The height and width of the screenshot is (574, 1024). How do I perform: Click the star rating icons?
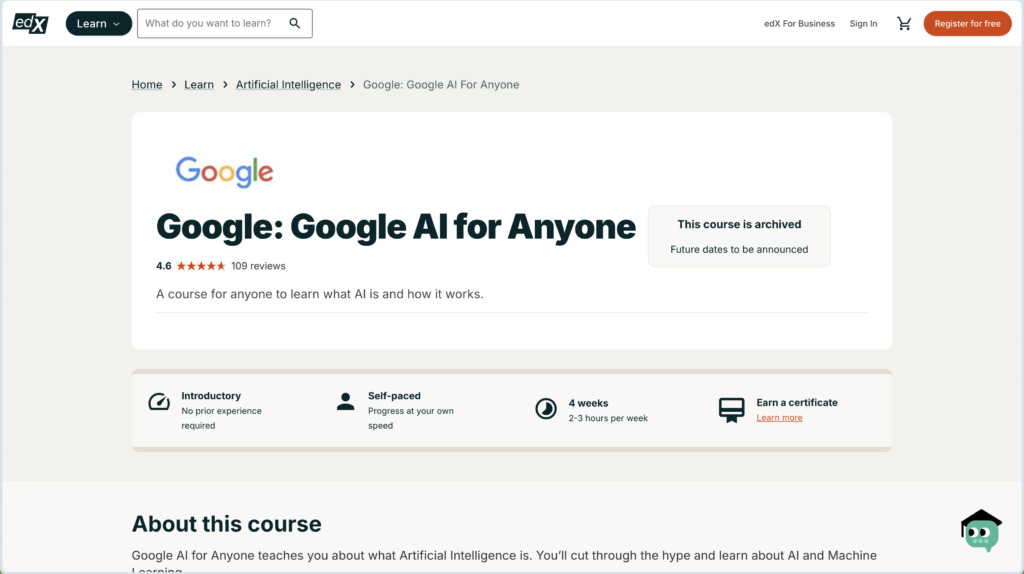[x=201, y=266]
